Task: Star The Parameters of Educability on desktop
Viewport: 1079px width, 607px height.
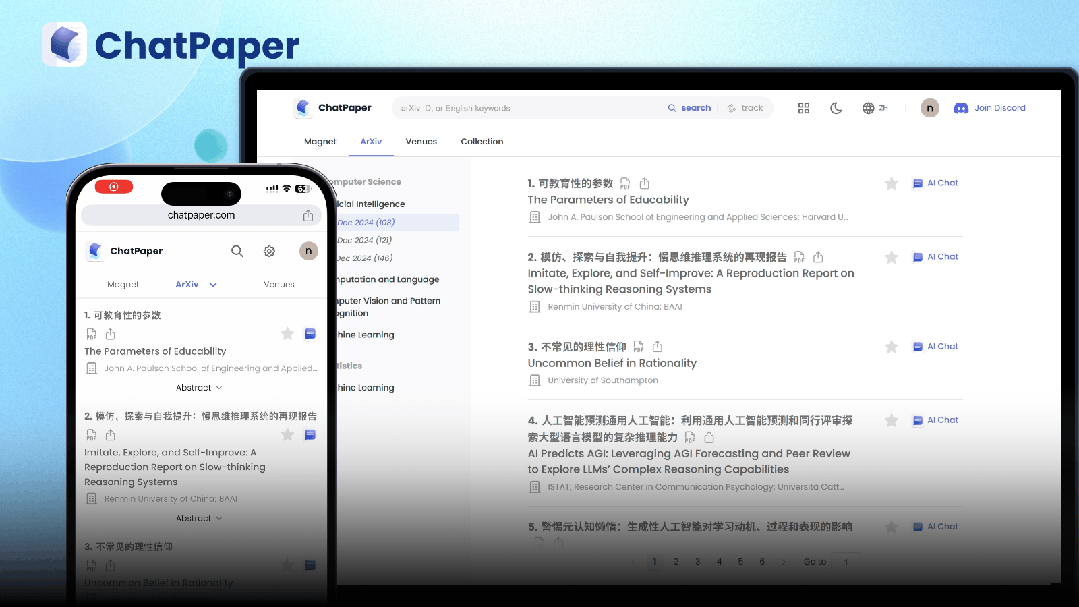Action: pos(891,184)
